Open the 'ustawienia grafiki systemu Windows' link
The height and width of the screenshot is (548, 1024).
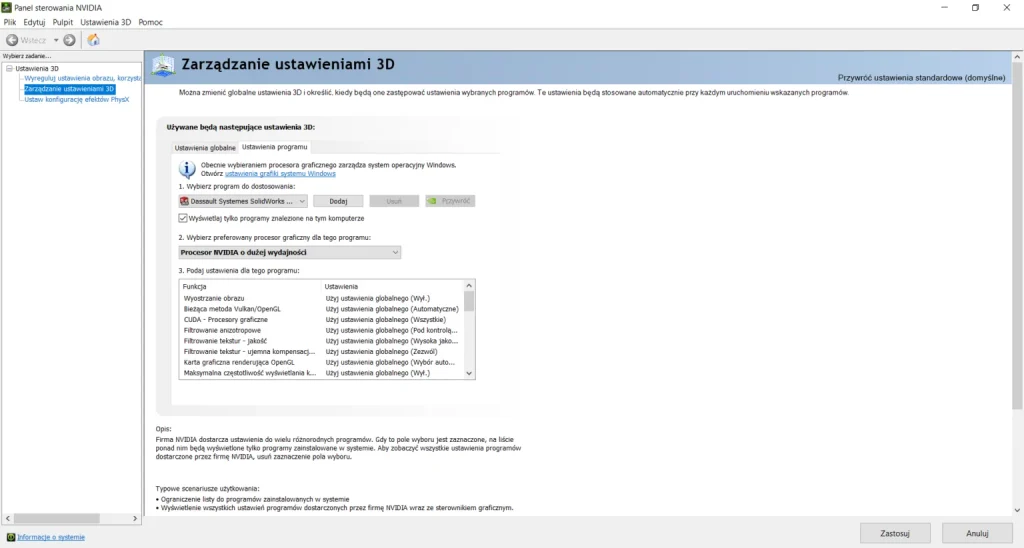pyautogui.click(x=280, y=173)
